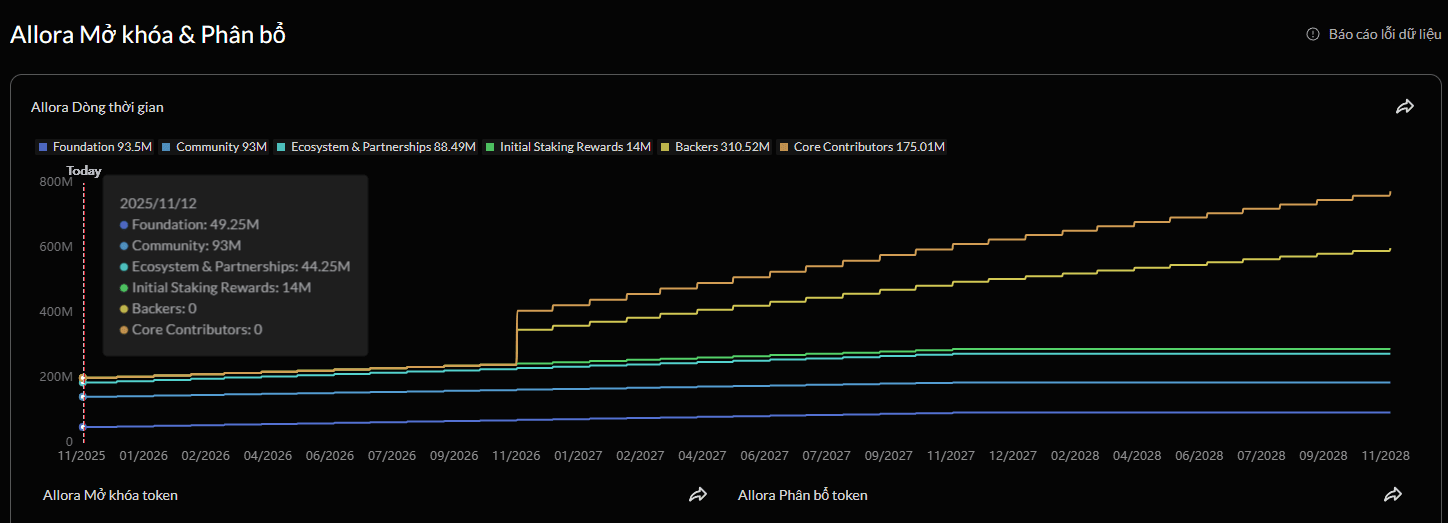1448x523 pixels.
Task: Click the Today marker on the timeline
Action: click(x=84, y=171)
